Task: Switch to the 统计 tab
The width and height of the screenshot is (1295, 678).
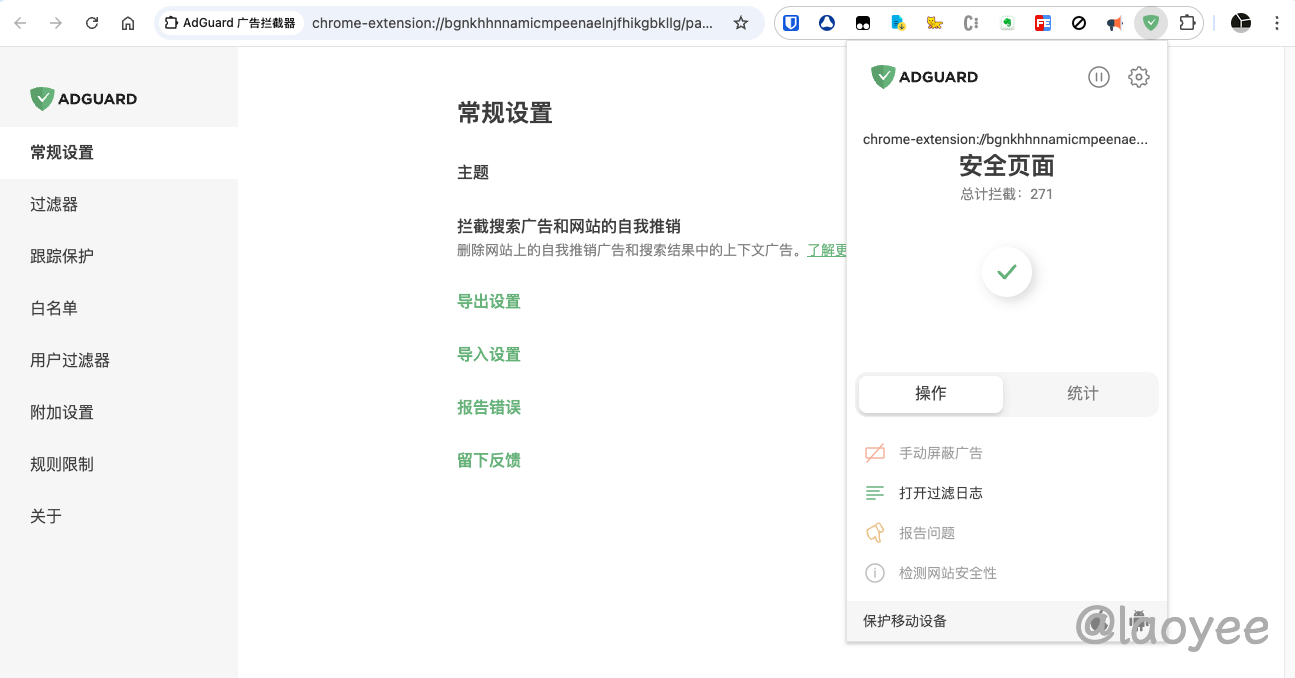Action: point(1082,394)
